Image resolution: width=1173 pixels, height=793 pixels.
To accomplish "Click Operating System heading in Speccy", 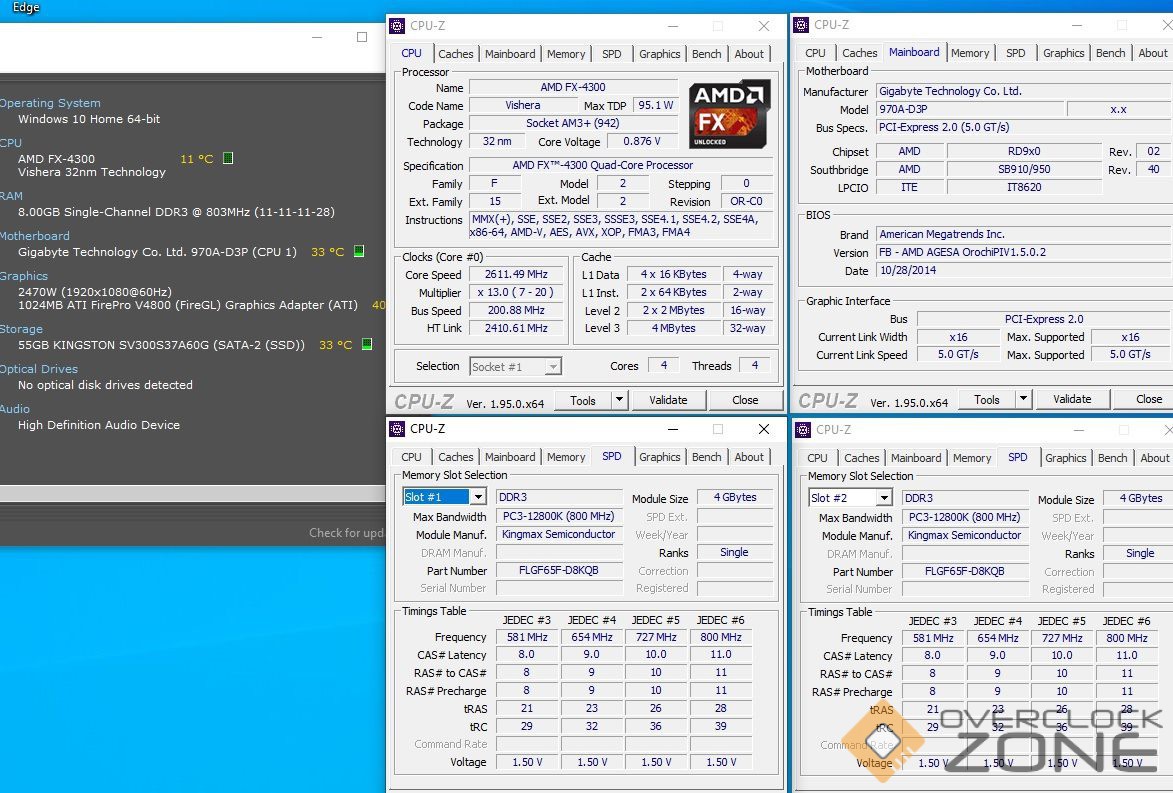I will point(50,103).
